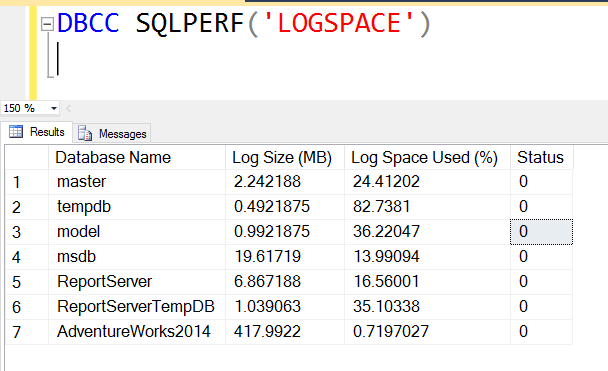Select log space used value 0.7197027
Screen dimensions: 608x371
point(427,332)
